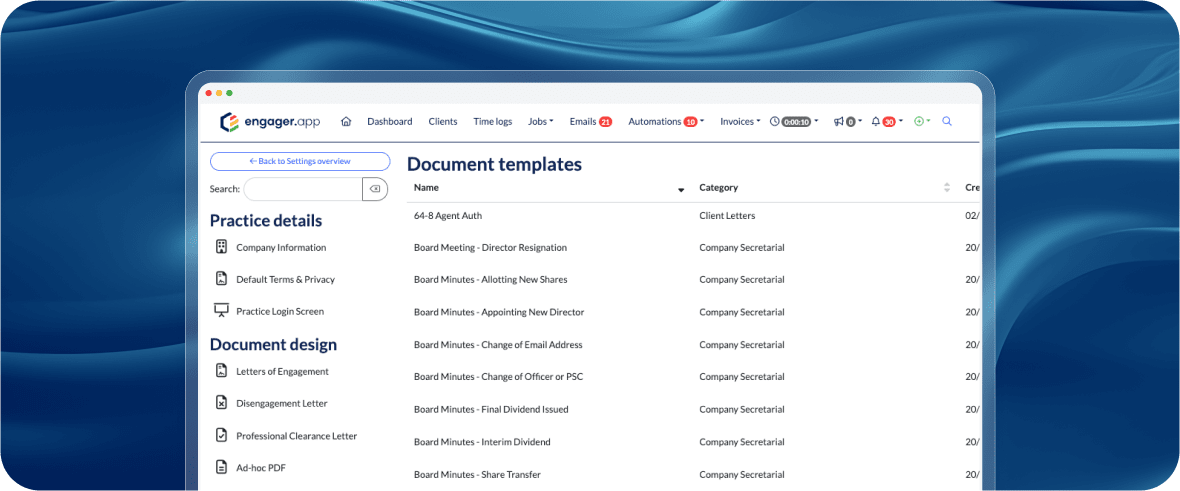The image size is (1180, 491).
Task: Open the timer dropdown showing 0:00:10
Action: (795, 122)
